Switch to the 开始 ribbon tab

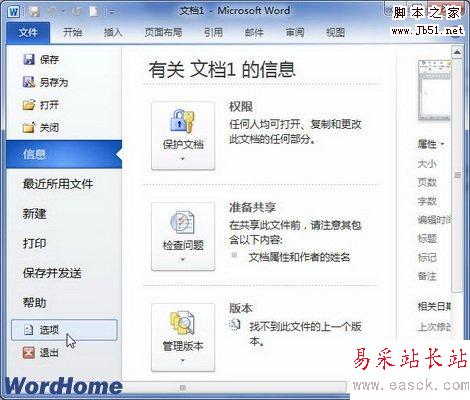[x=73, y=32]
